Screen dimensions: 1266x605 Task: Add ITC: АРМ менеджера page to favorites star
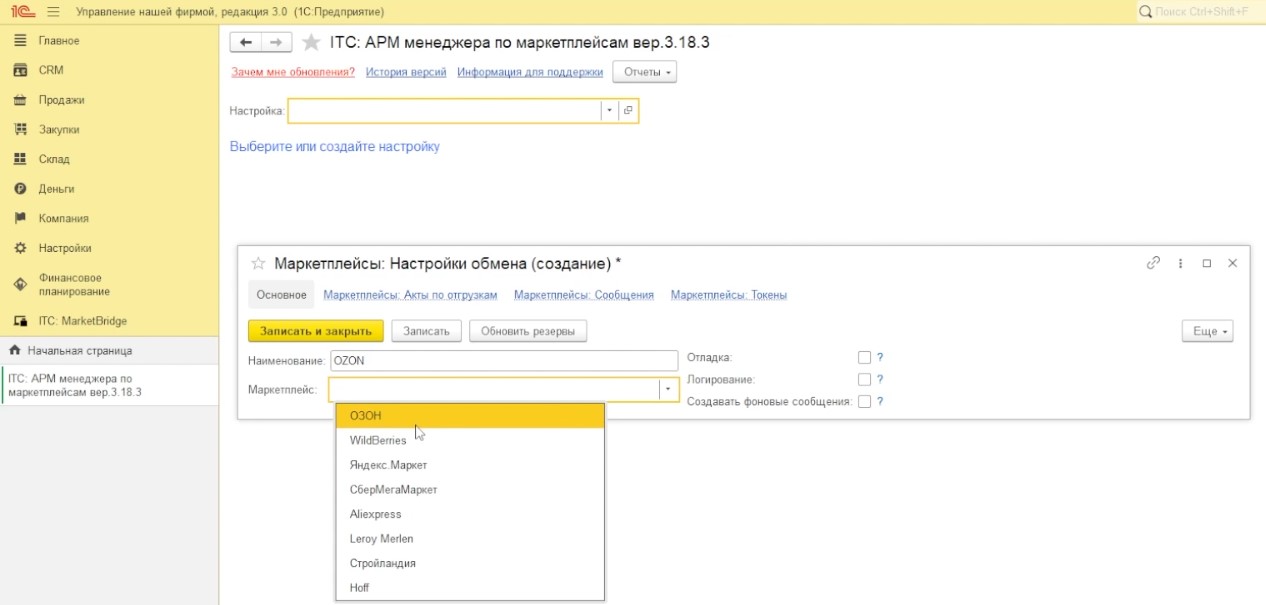point(311,42)
